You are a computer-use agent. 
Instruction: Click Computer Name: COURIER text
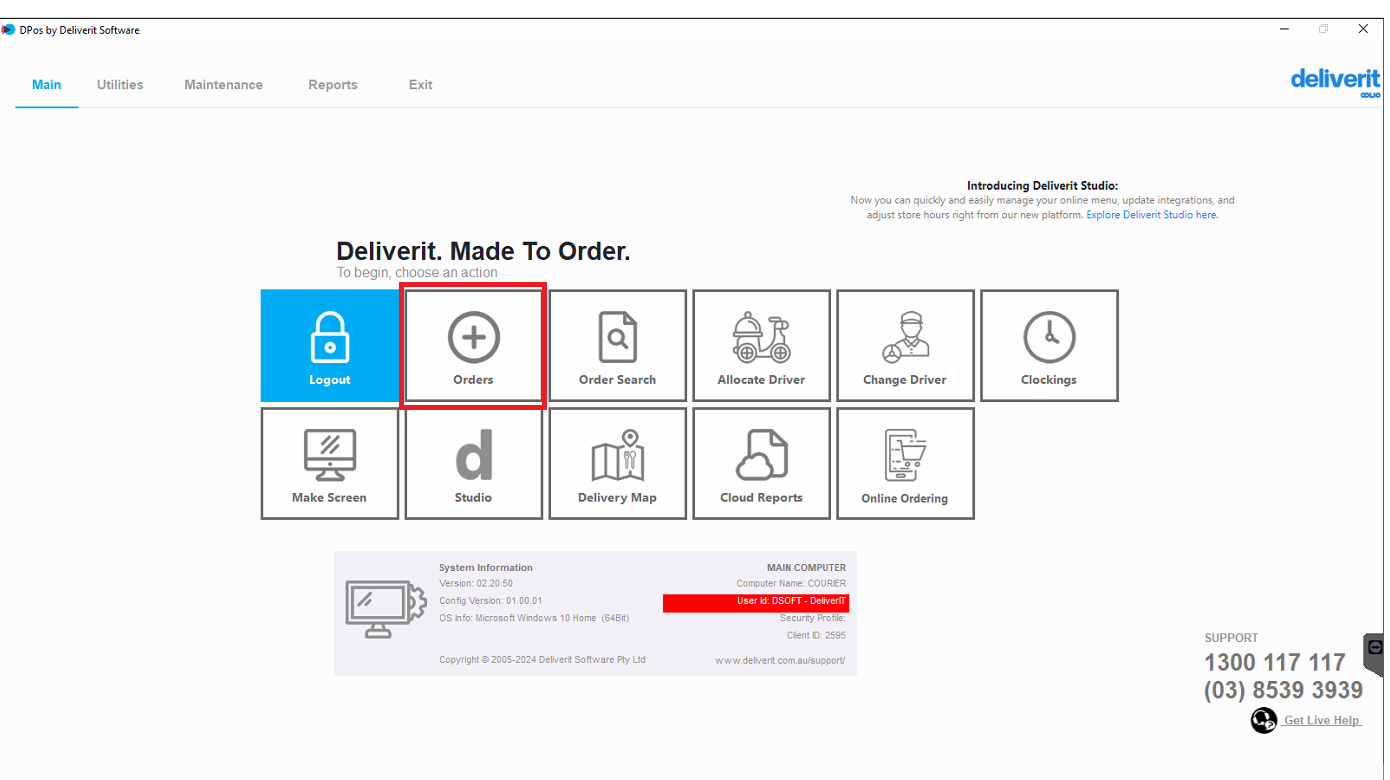click(791, 584)
